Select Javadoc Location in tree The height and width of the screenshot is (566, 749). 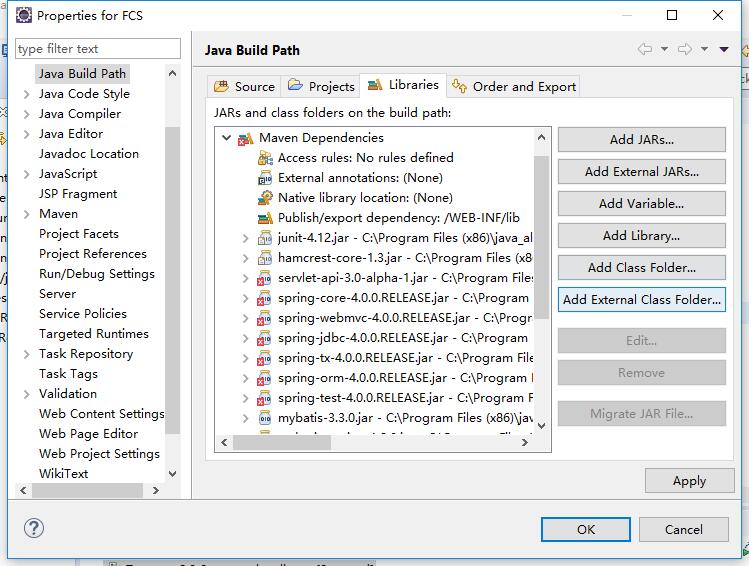(x=89, y=154)
